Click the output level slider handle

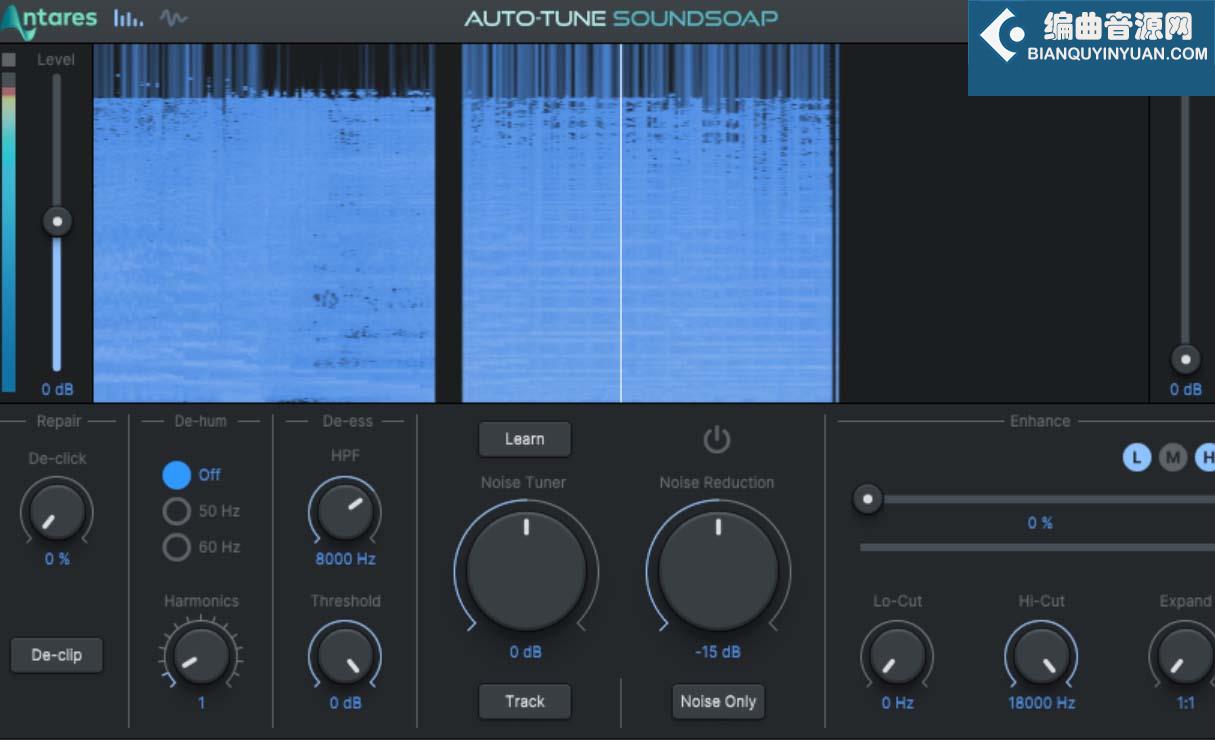[x=1185, y=359]
